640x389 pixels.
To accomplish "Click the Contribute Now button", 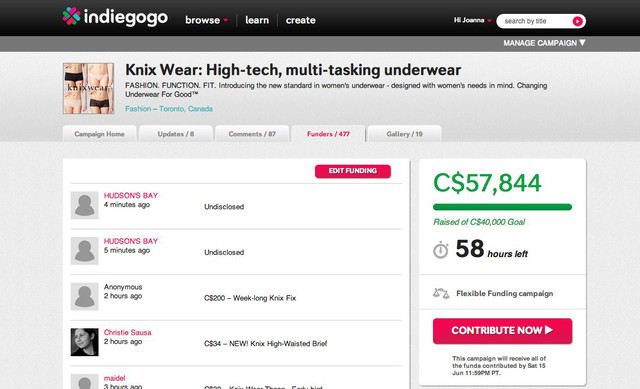I will tap(502, 331).
